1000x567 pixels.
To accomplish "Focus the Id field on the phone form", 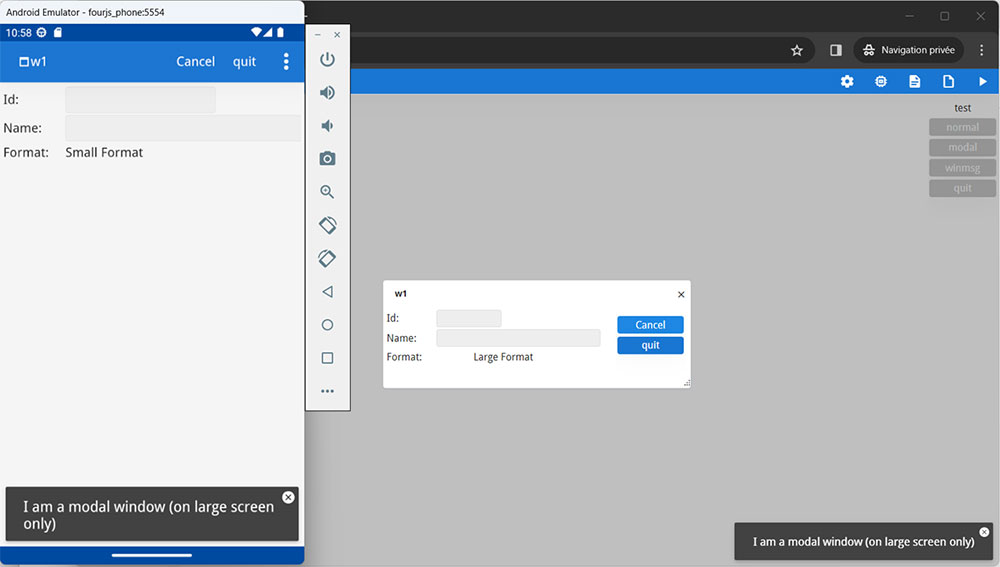I will pyautogui.click(x=140, y=99).
